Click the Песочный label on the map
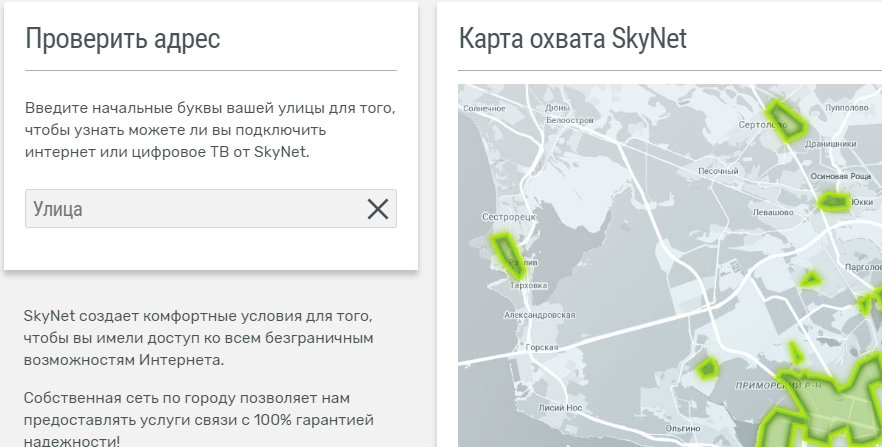The height and width of the screenshot is (447, 882). 716,171
